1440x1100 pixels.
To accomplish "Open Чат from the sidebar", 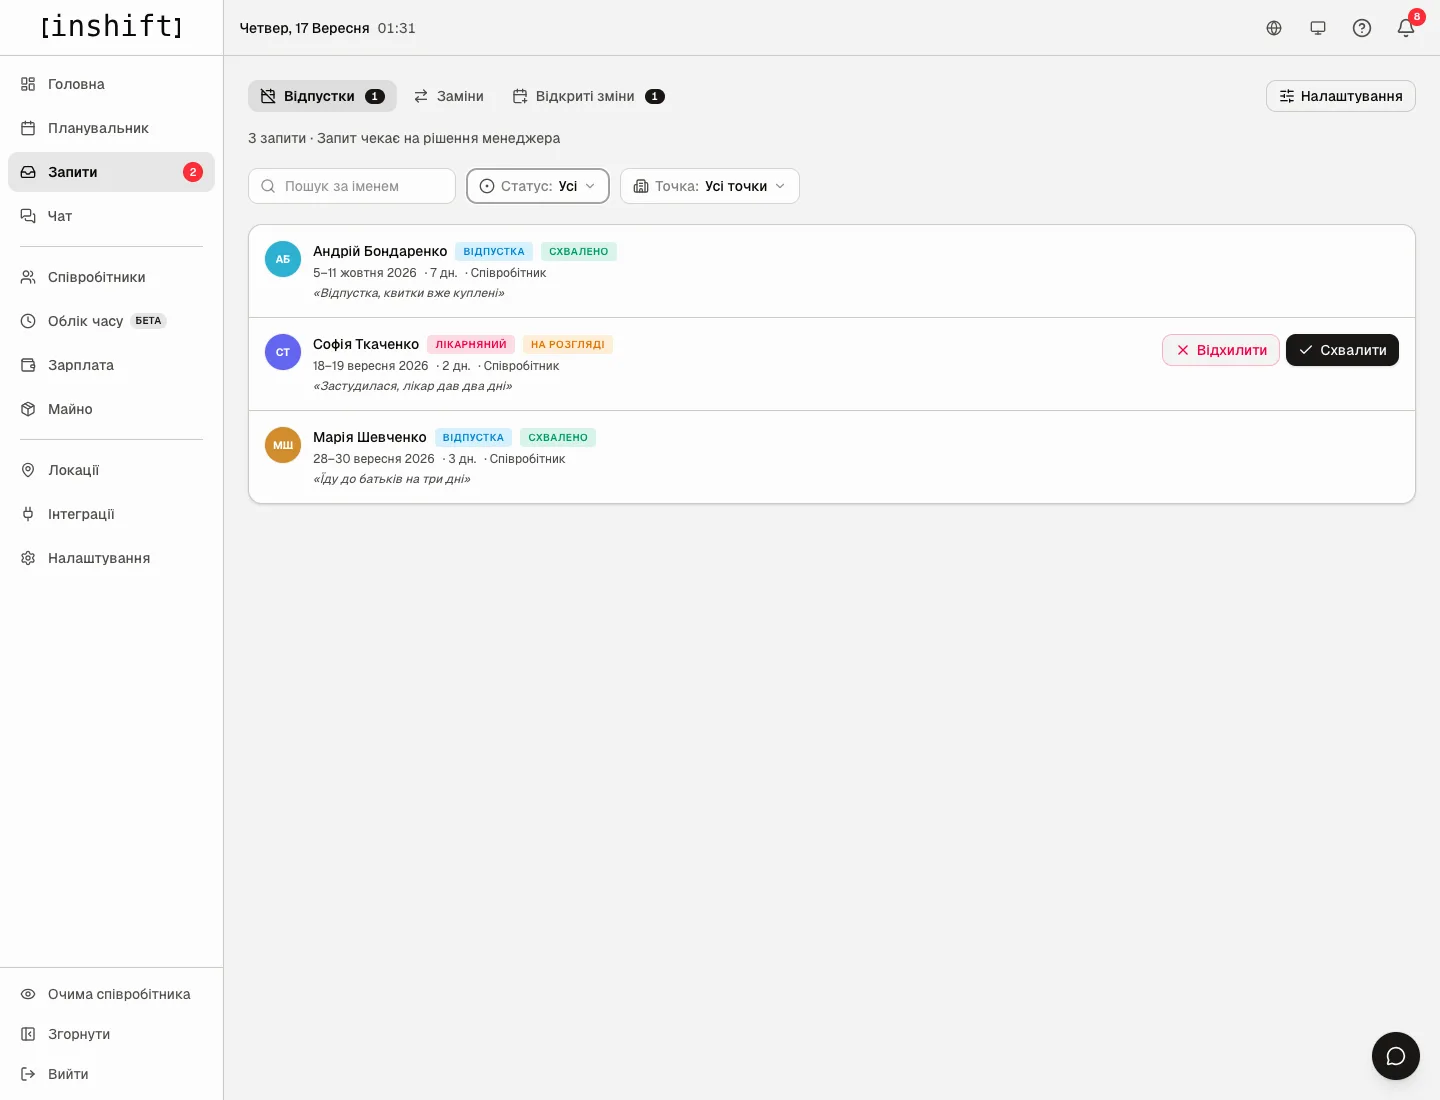I will 111,216.
